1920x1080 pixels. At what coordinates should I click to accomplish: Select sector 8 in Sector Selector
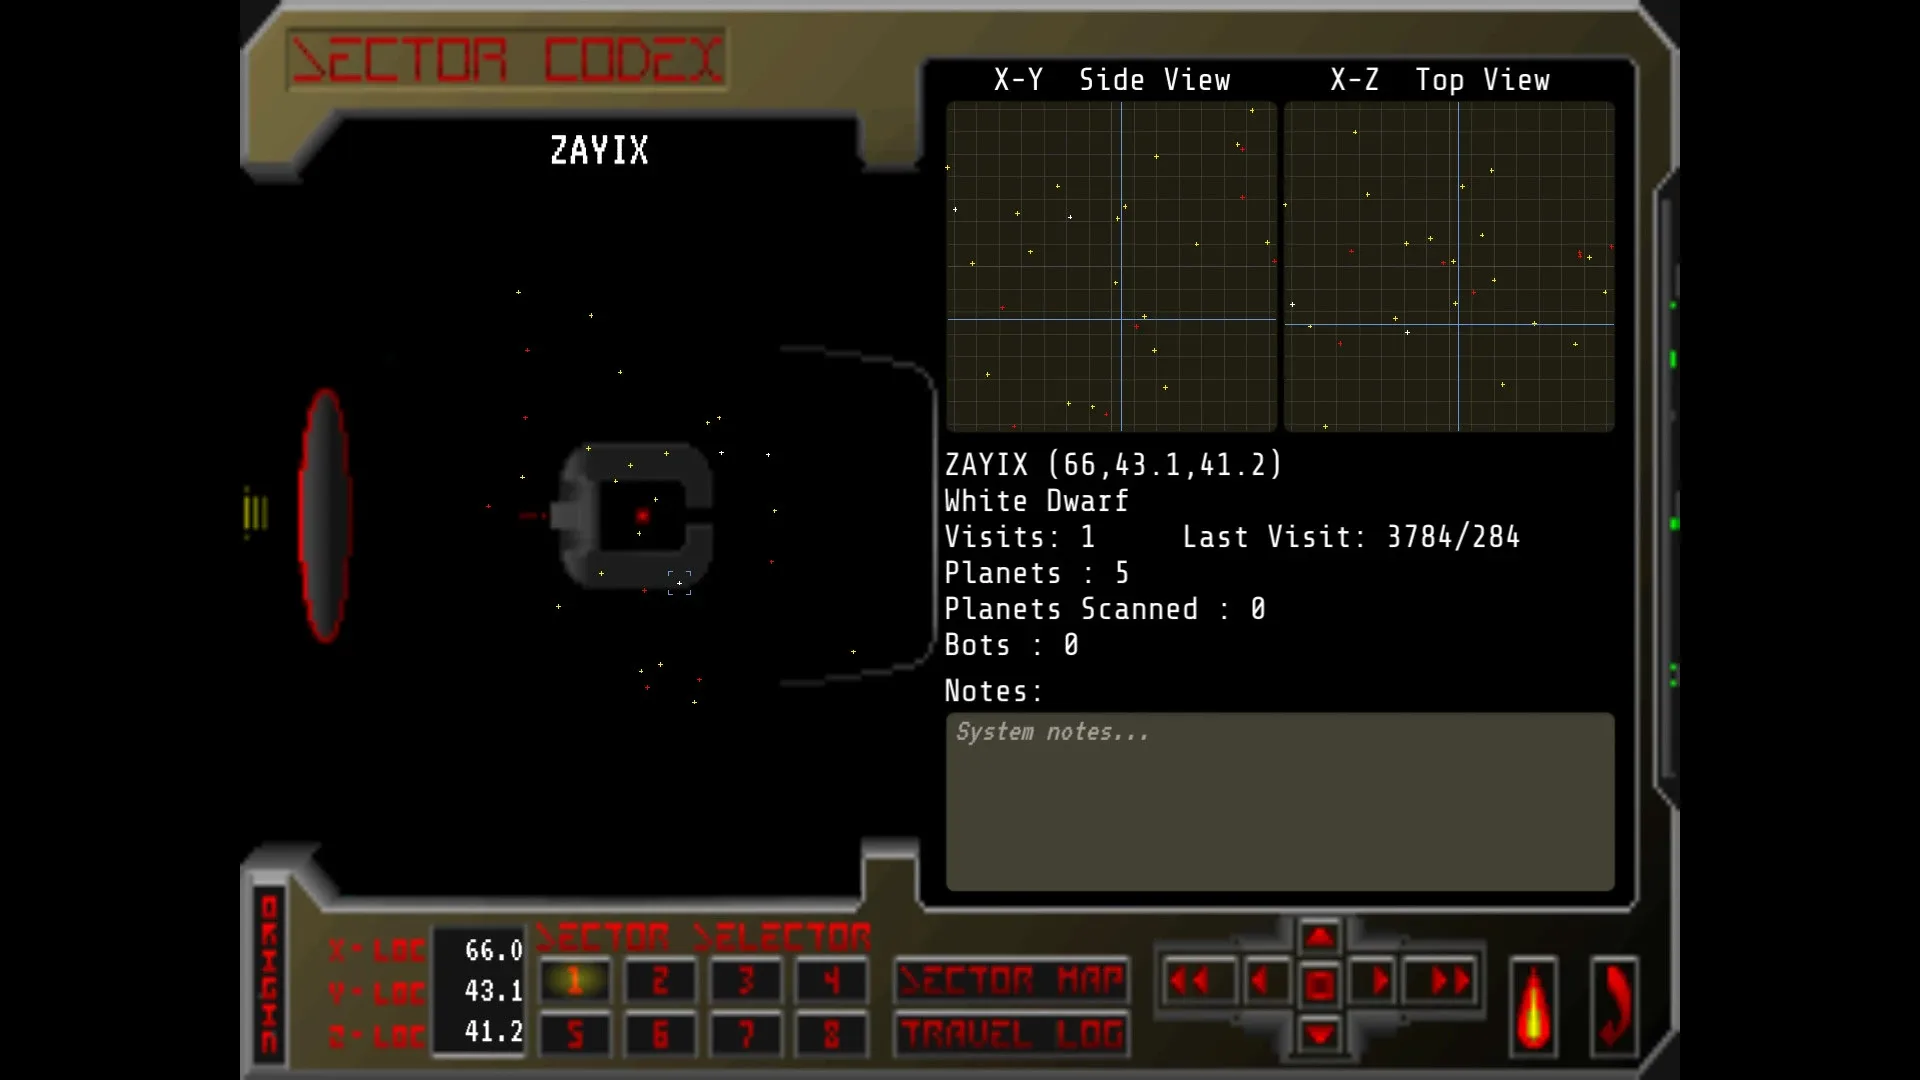click(x=831, y=1034)
